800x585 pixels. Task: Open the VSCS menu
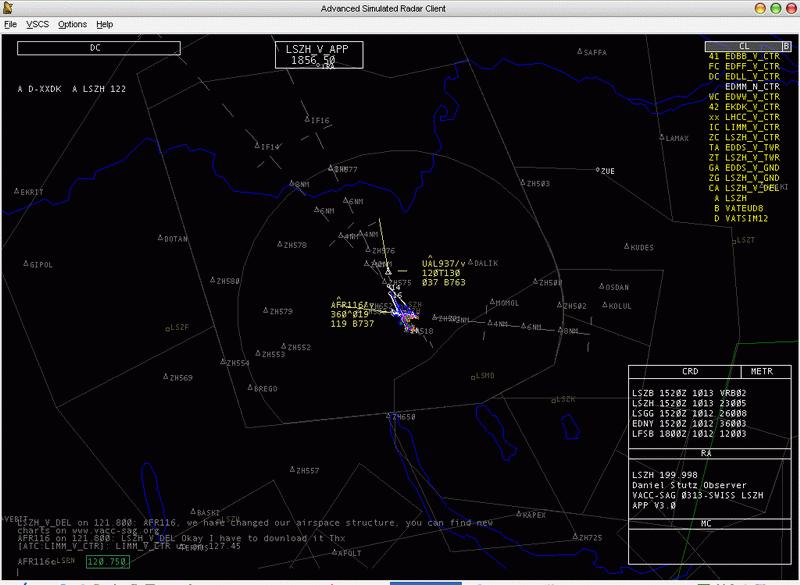click(x=38, y=24)
